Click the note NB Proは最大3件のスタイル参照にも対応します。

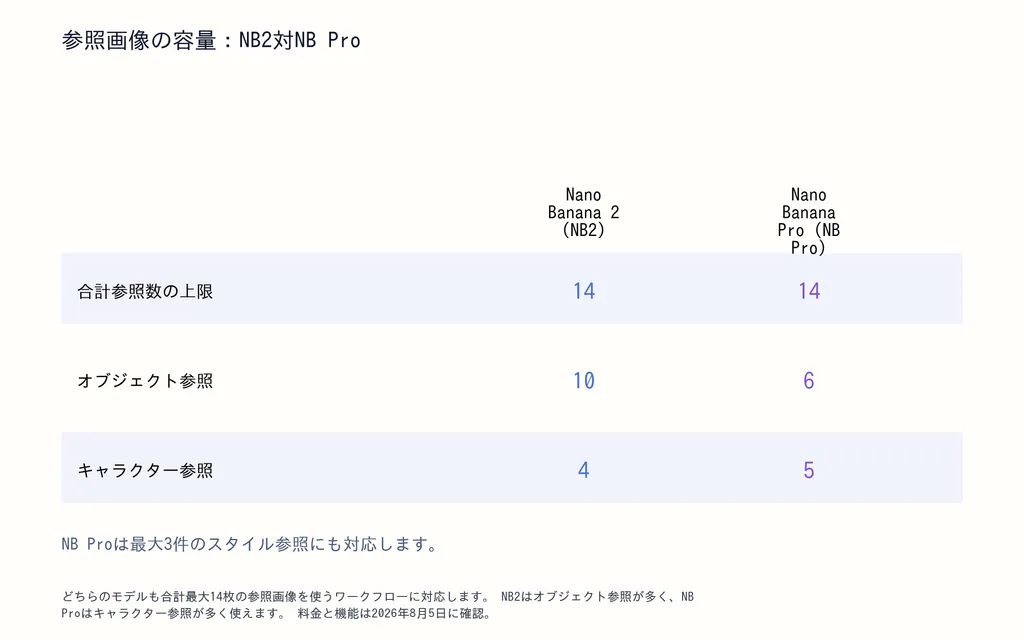[251, 544]
